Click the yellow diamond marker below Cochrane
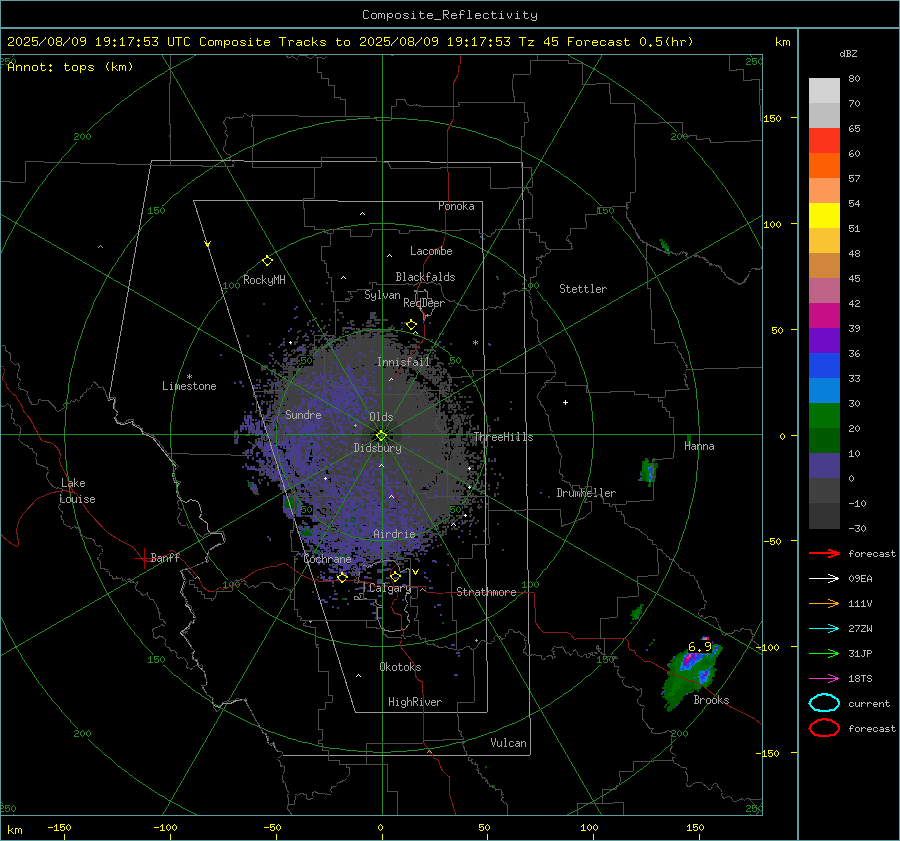 pyautogui.click(x=342, y=577)
